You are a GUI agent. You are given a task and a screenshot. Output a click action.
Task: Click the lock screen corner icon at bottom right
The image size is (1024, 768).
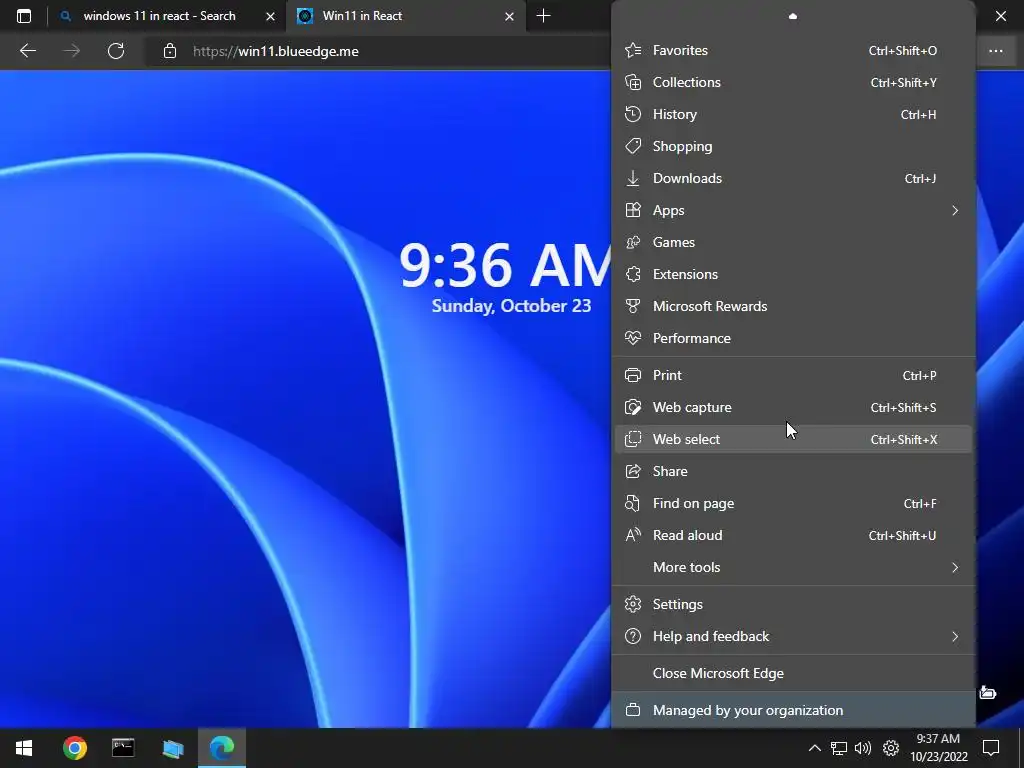(987, 692)
